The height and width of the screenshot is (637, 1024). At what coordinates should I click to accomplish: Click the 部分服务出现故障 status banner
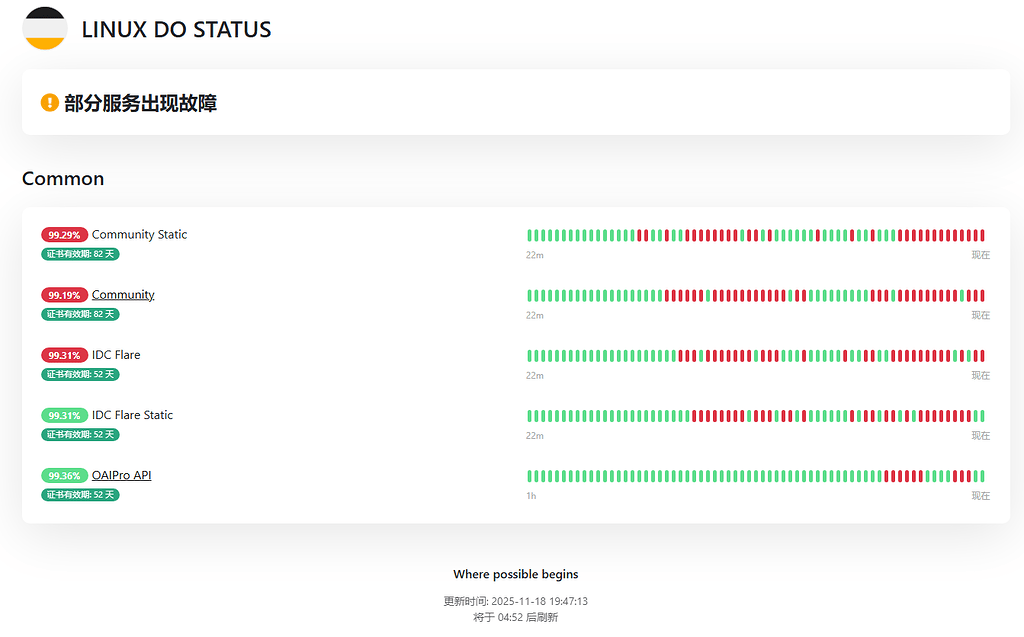[x=516, y=103]
